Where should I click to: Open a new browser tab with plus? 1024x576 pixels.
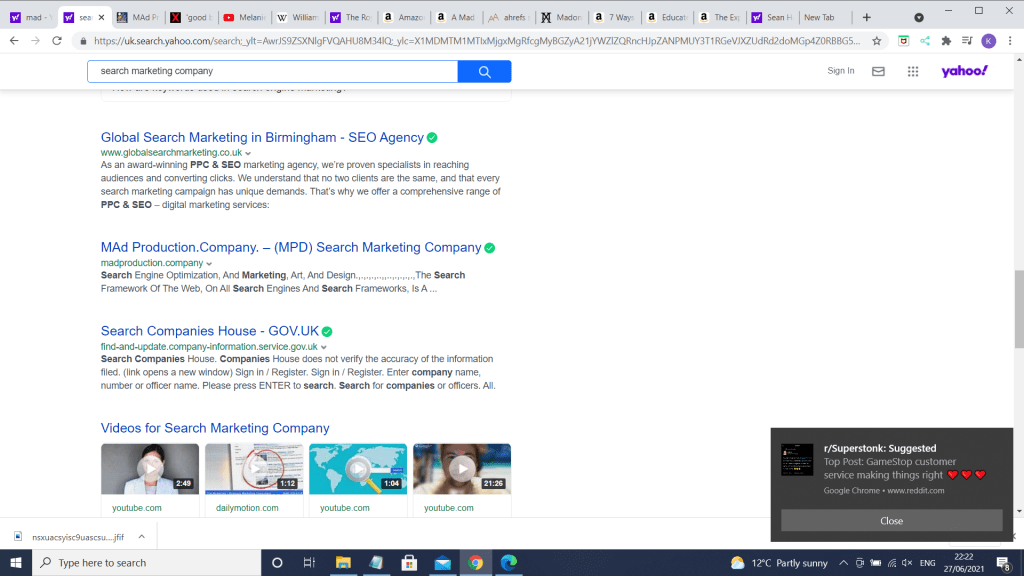(x=866, y=17)
